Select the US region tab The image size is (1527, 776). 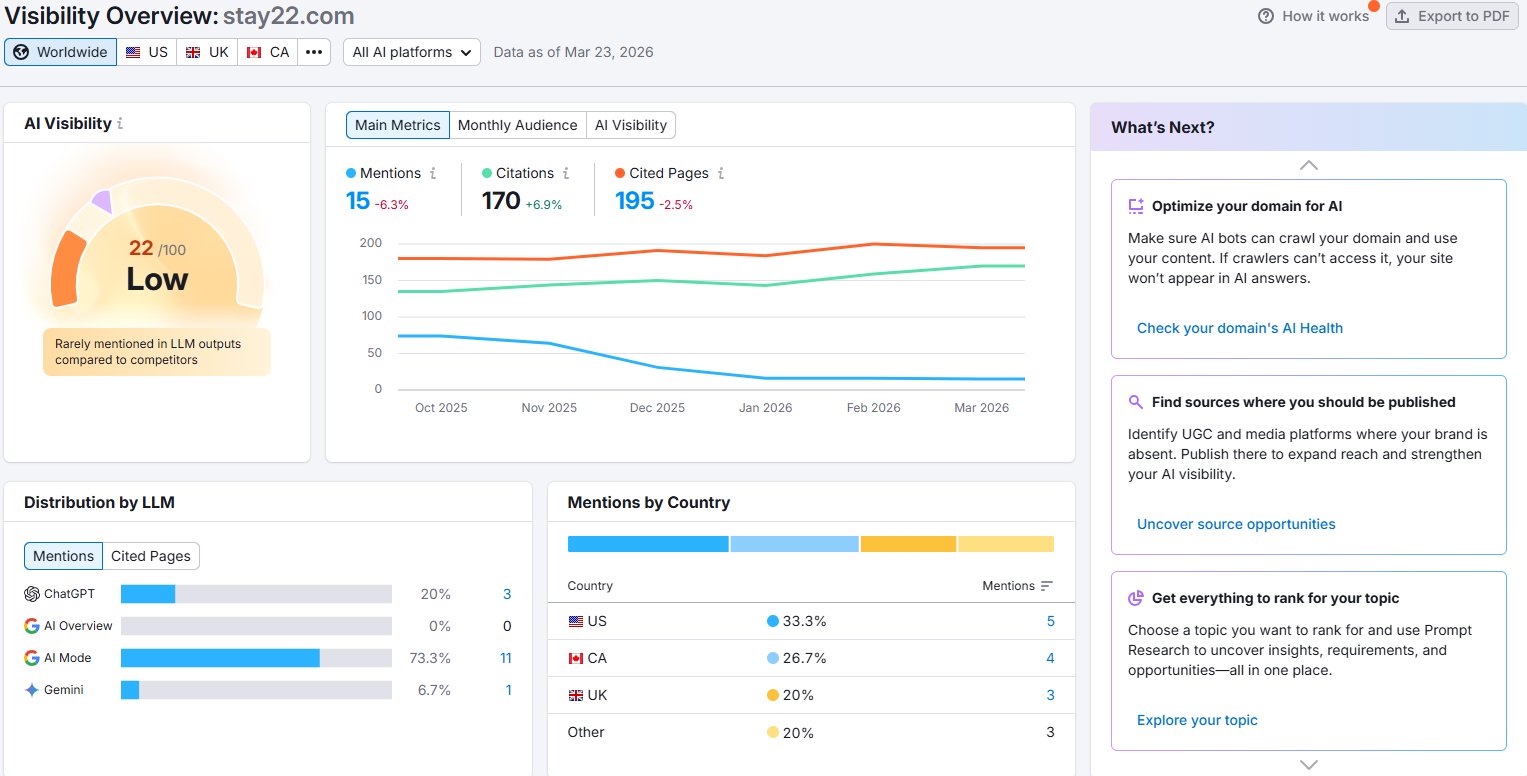pos(147,52)
